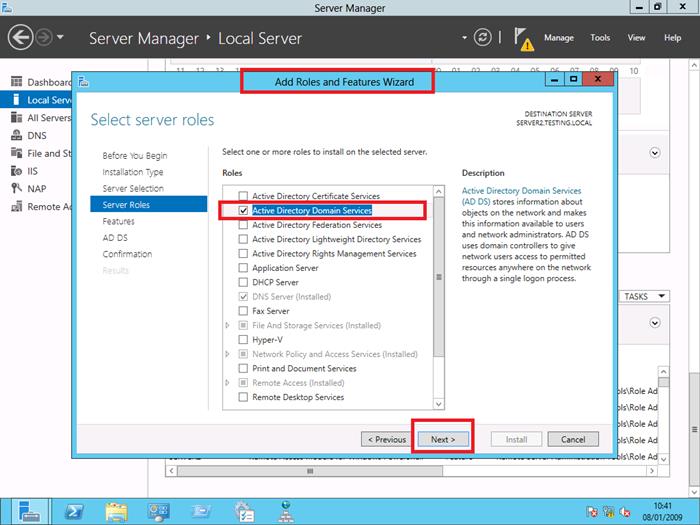Select IIS in the sidebar
Screen dimensions: 700x525
pyautogui.click(x=25, y=171)
